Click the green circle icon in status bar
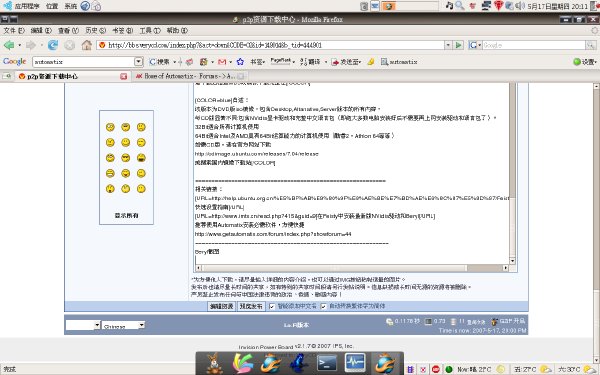The width and height of the screenshot is (600, 375). (x=449, y=369)
